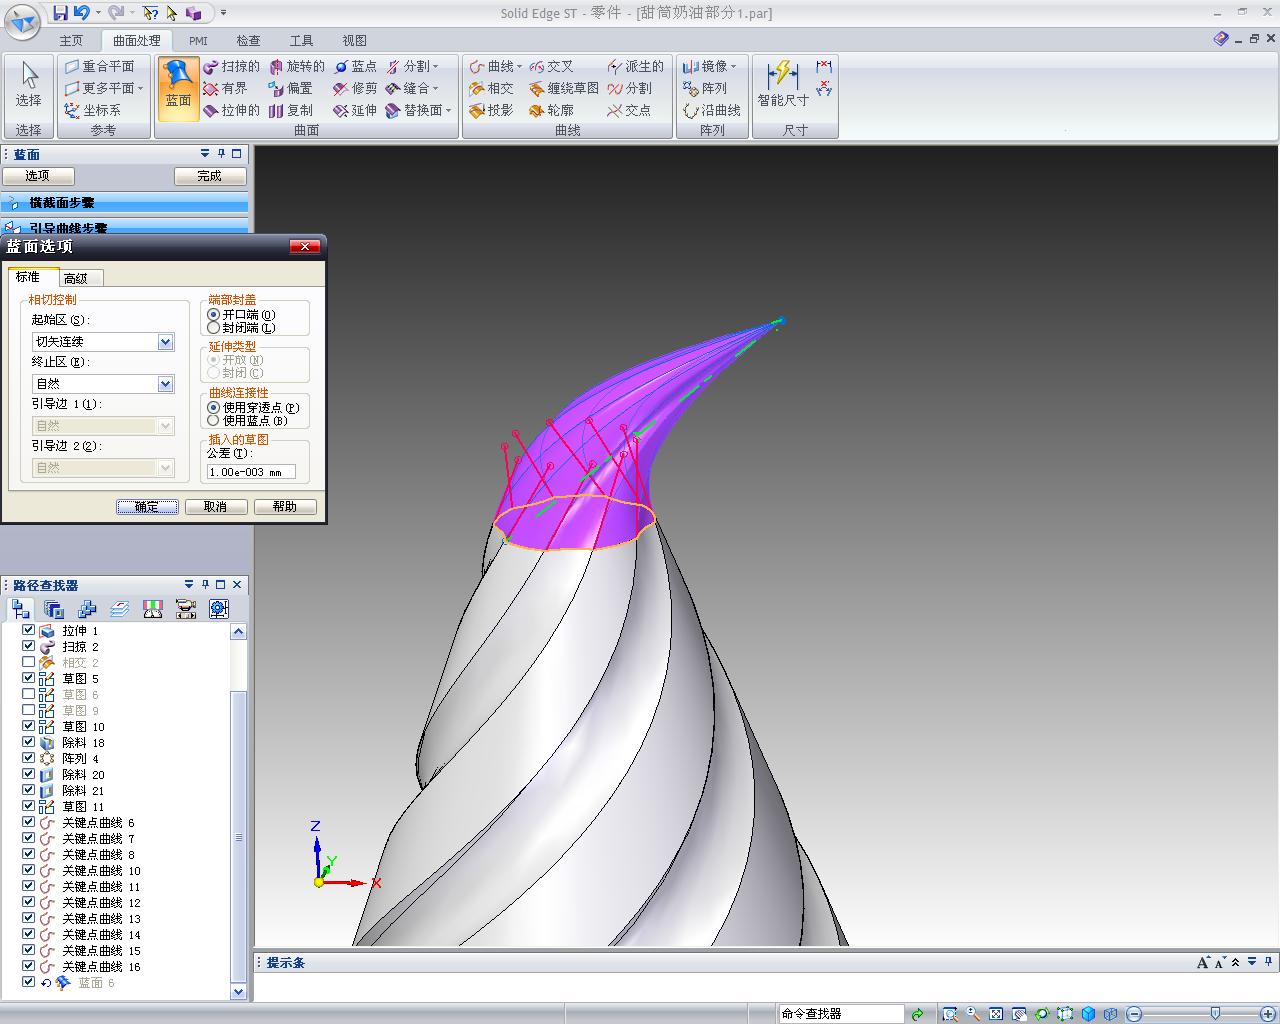Open the 终止区 dropdown showing 自然
Screen dimensions: 1280x1024
click(166, 384)
